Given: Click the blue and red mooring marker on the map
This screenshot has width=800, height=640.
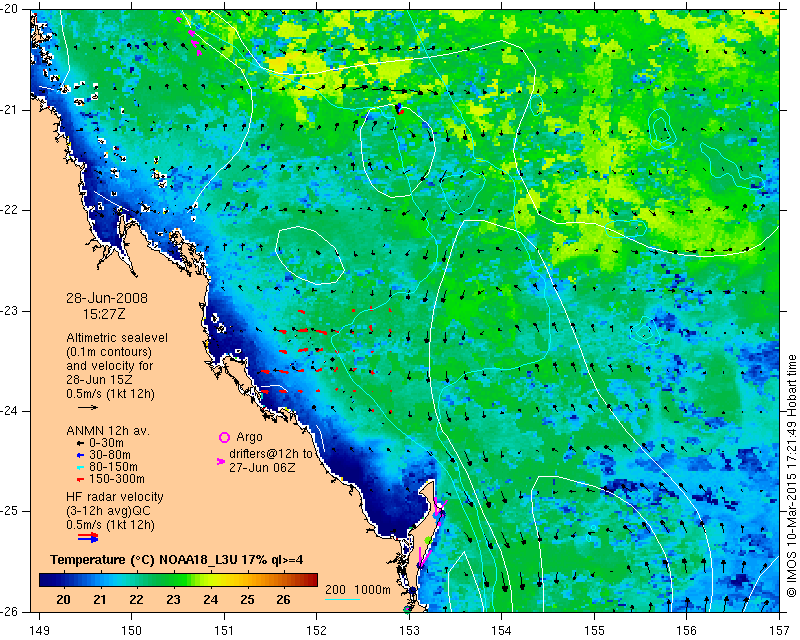Looking at the screenshot, I should [399, 108].
